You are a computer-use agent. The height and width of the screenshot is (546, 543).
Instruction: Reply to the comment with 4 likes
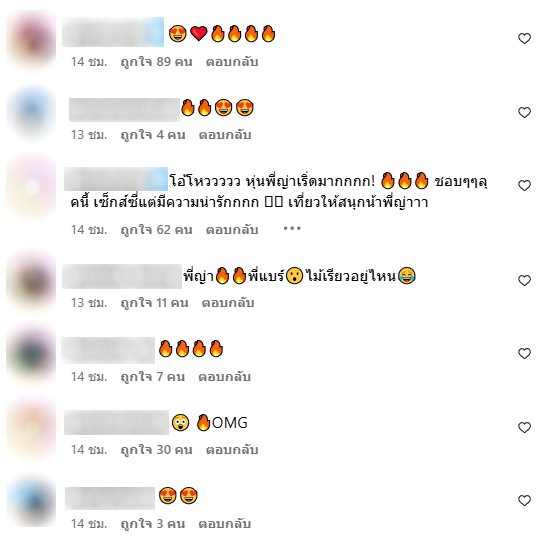pos(225,135)
